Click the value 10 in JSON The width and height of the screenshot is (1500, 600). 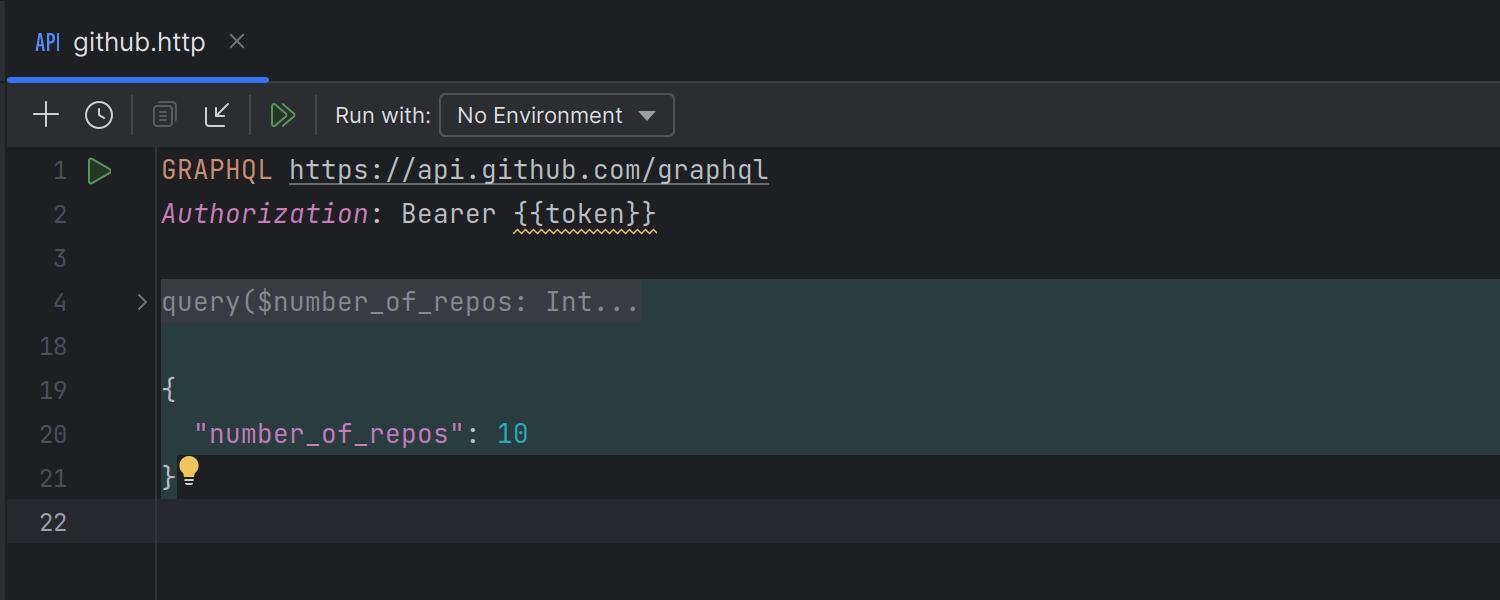[512, 434]
